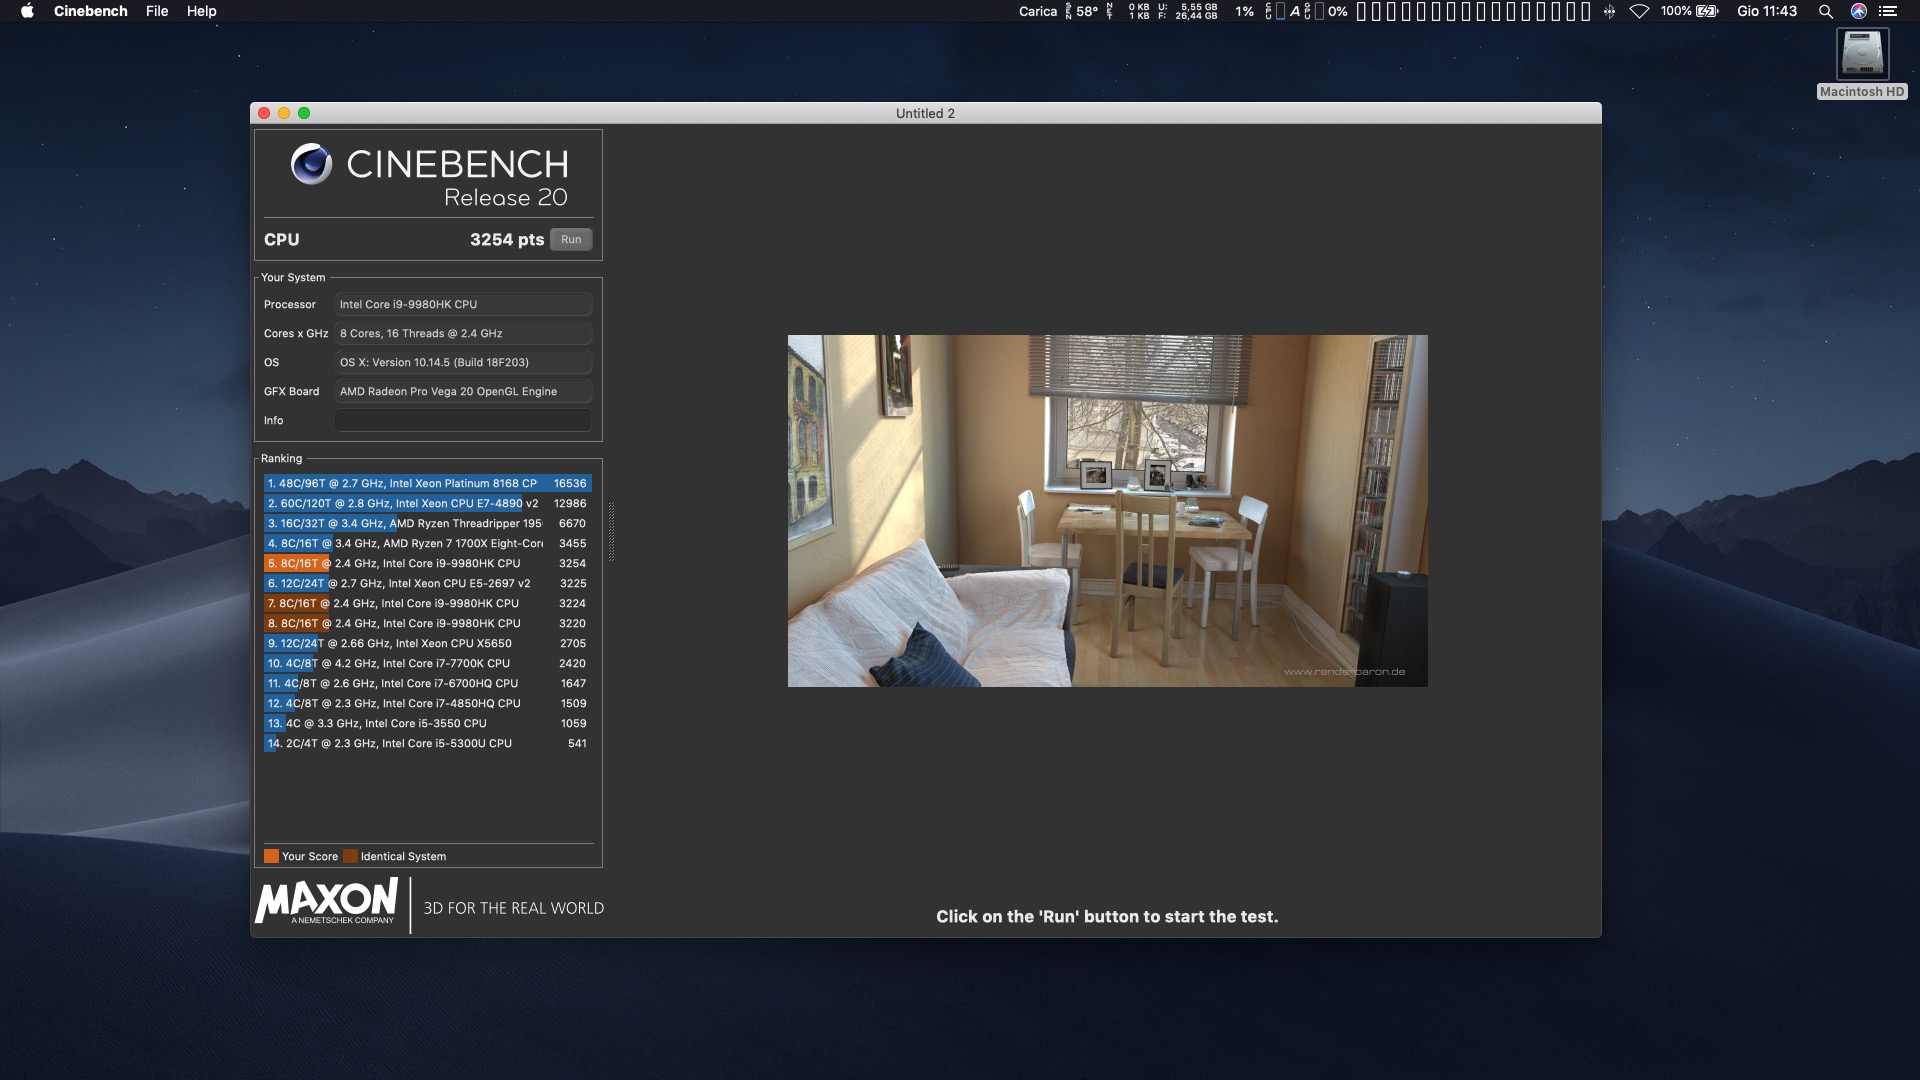Click the panel divider handle beside the ranking list

pyautogui.click(x=611, y=531)
